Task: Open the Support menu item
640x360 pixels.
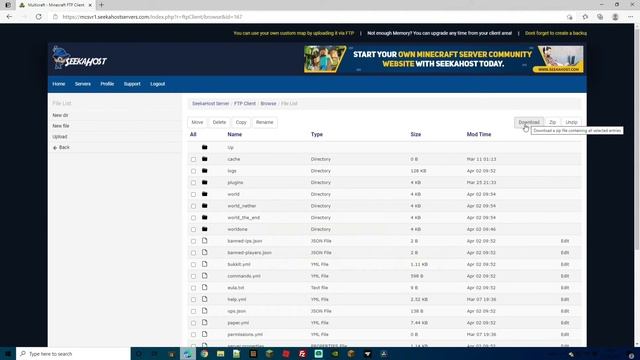Action: point(132,84)
